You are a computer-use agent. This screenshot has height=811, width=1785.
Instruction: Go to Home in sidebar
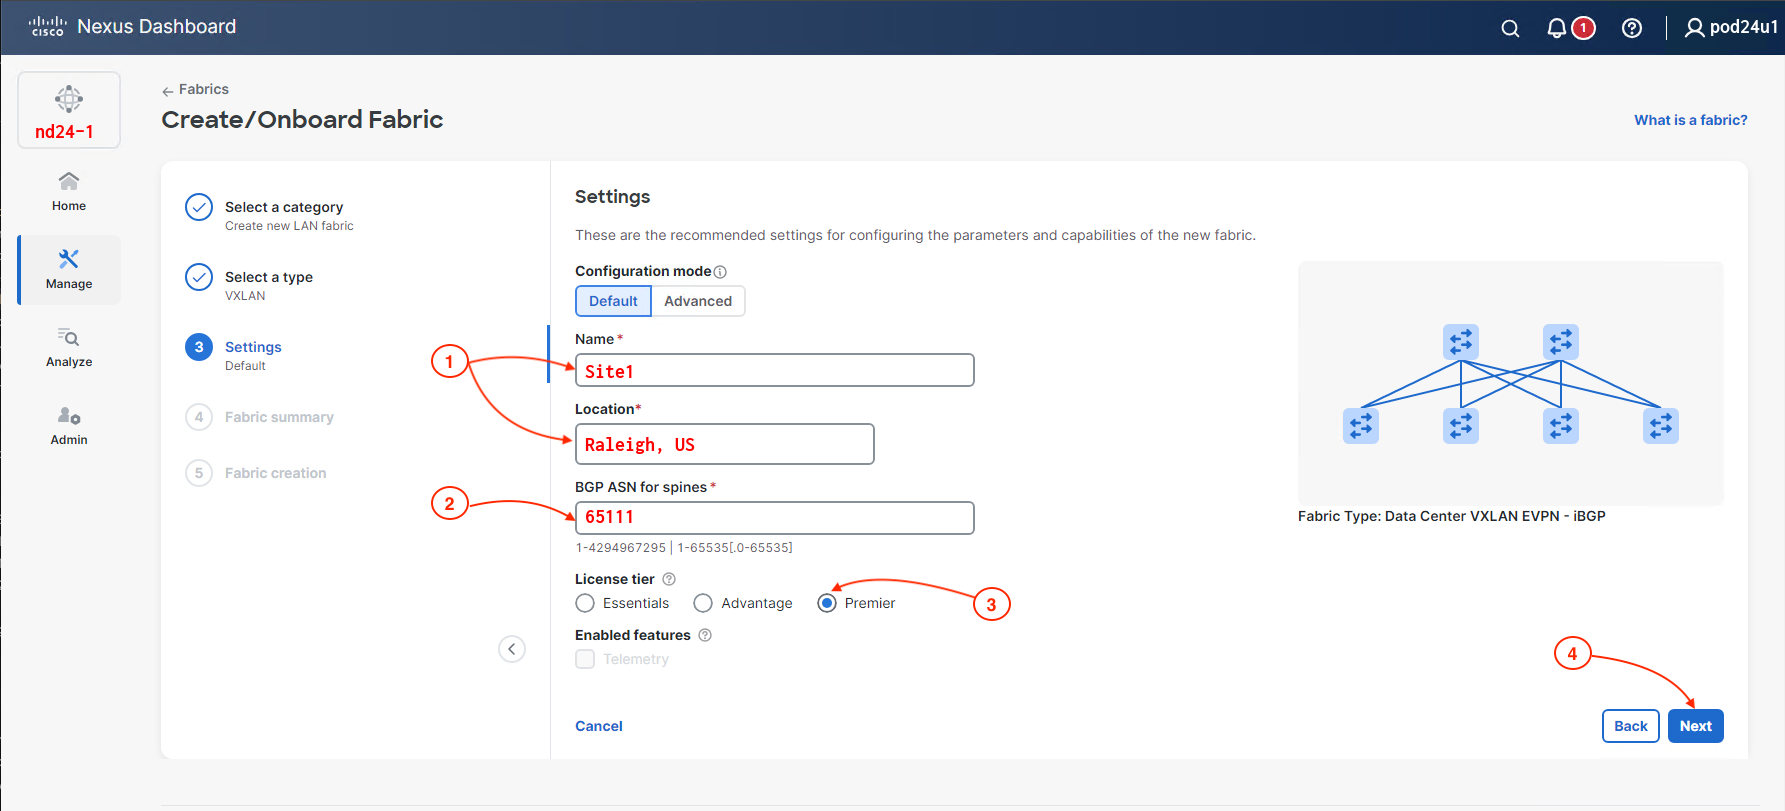(x=69, y=191)
